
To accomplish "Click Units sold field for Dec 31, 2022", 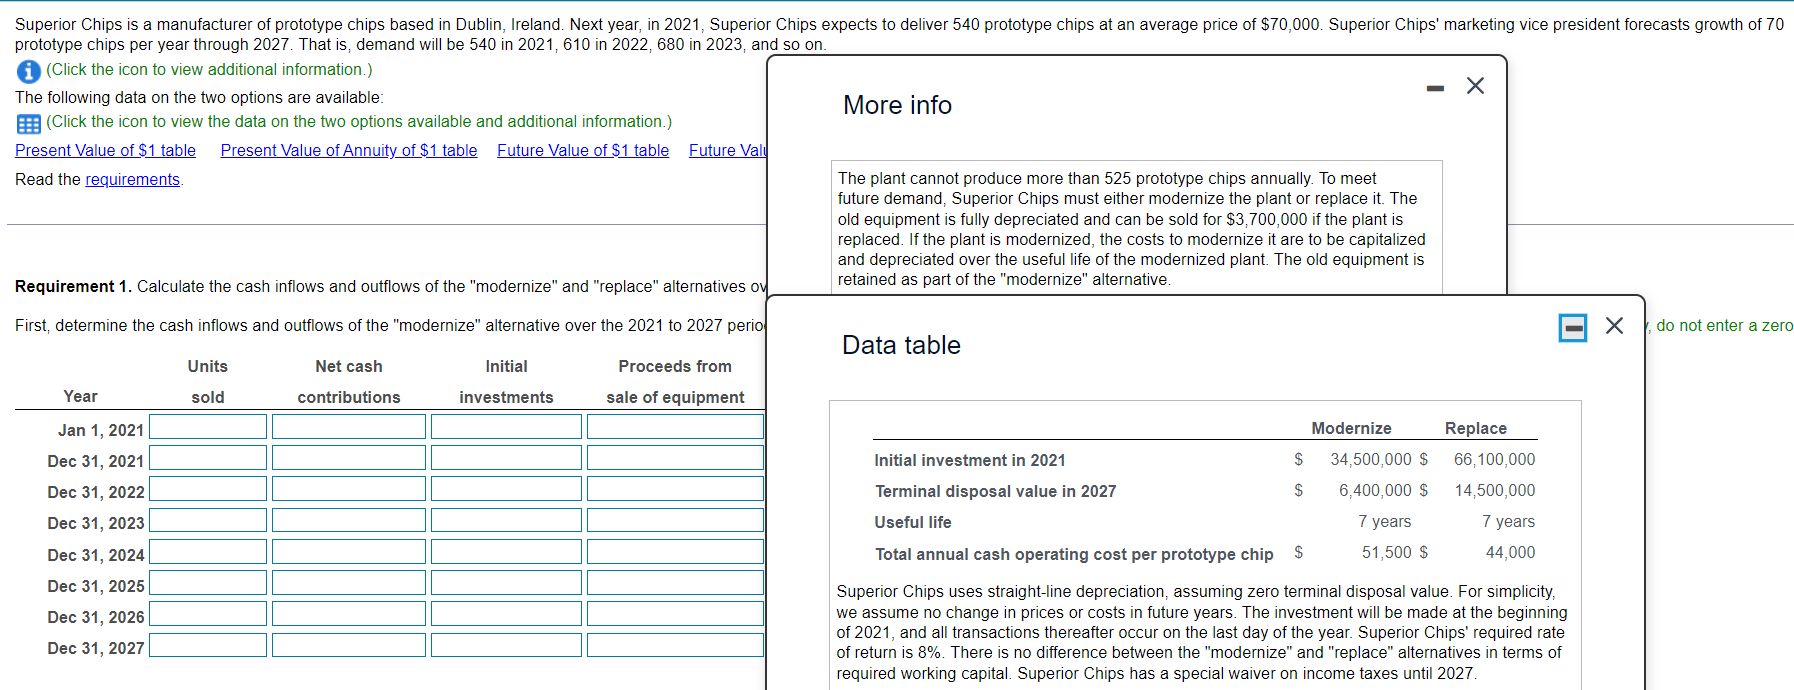I will click(x=208, y=489).
